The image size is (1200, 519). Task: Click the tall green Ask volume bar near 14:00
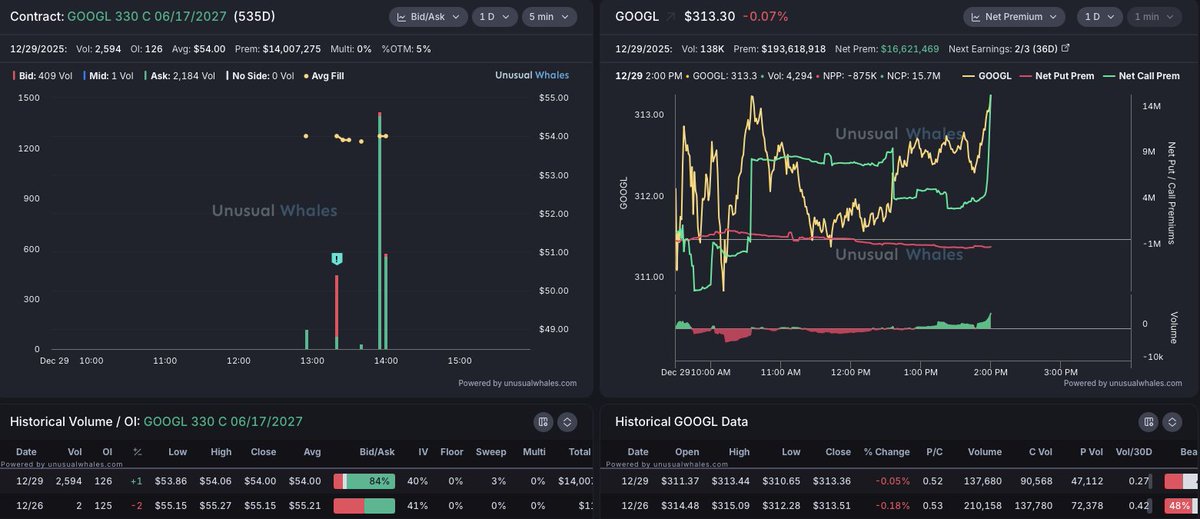(x=380, y=231)
